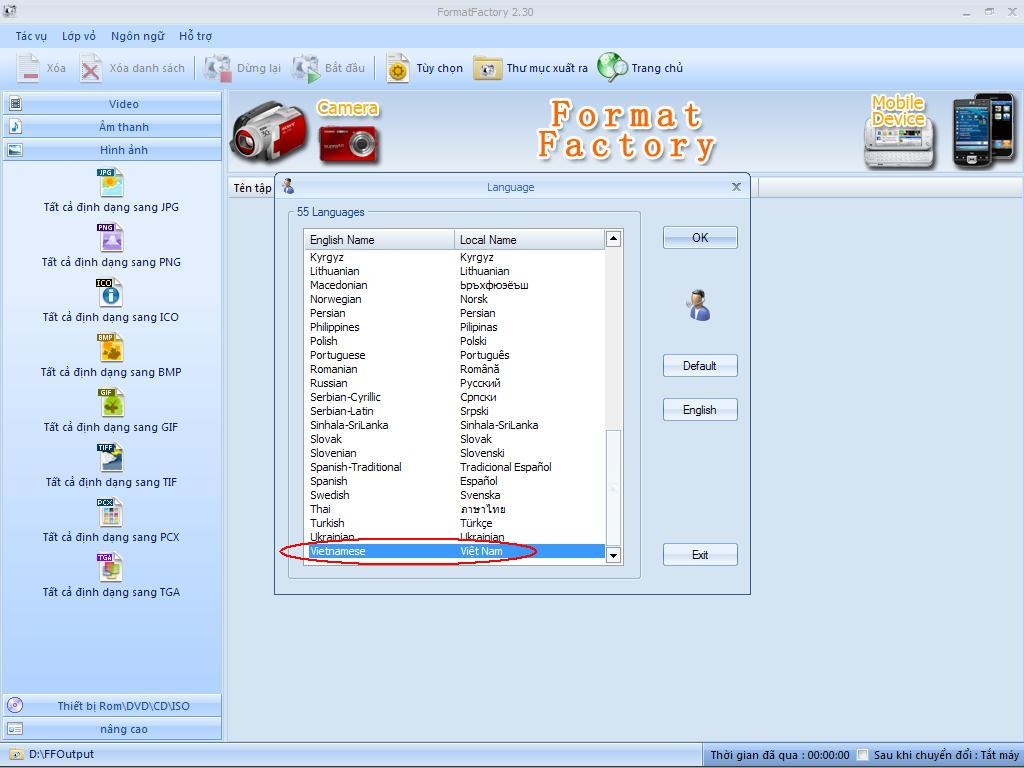Click the red camcorder Camera icon
This screenshot has height=768, width=1024.
[x=268, y=133]
